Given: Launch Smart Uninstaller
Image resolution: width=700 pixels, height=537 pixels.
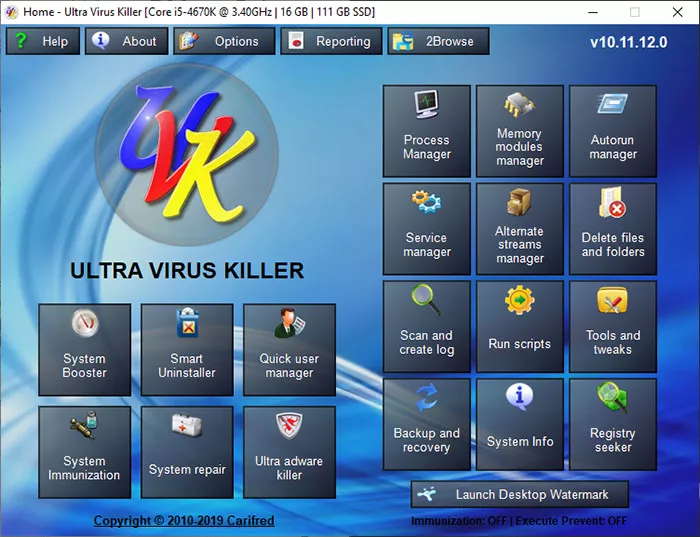Looking at the screenshot, I should (x=187, y=350).
